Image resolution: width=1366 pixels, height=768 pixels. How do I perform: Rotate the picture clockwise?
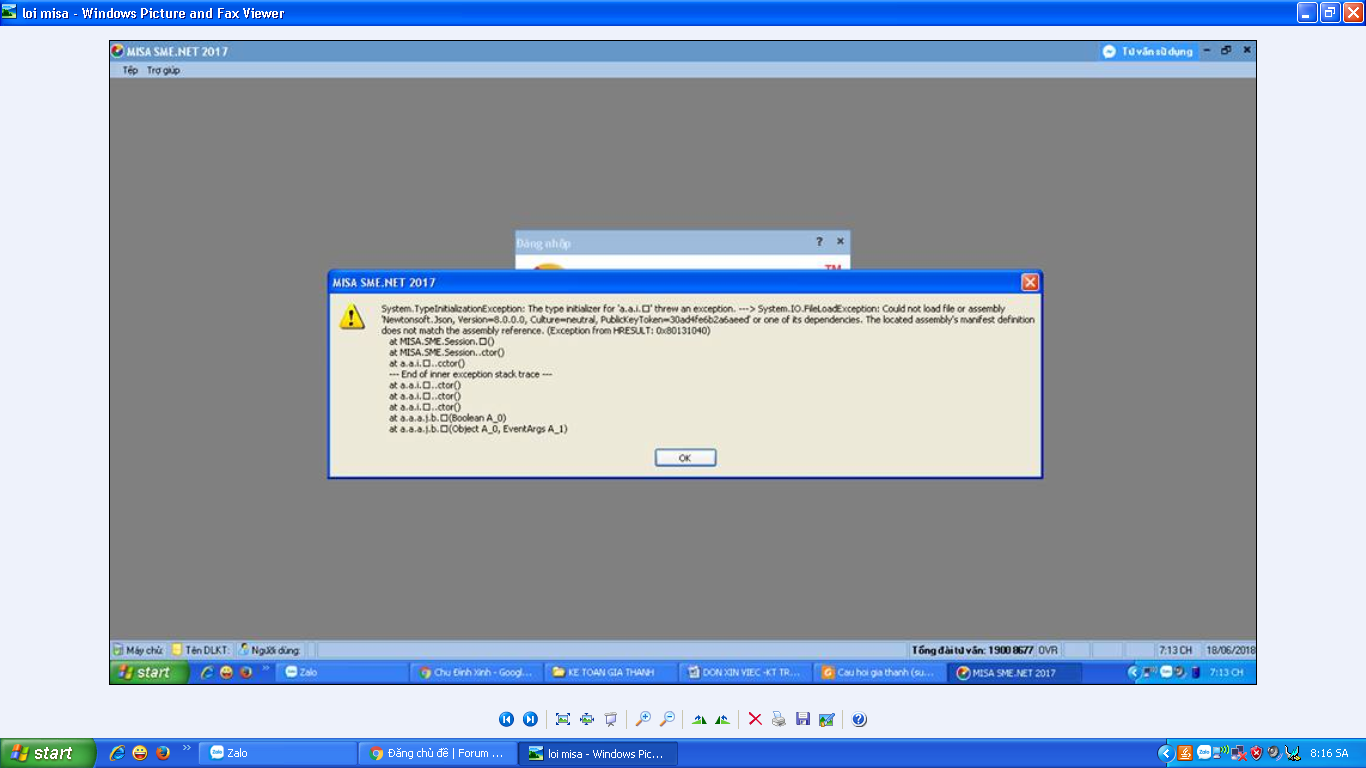pyautogui.click(x=699, y=719)
